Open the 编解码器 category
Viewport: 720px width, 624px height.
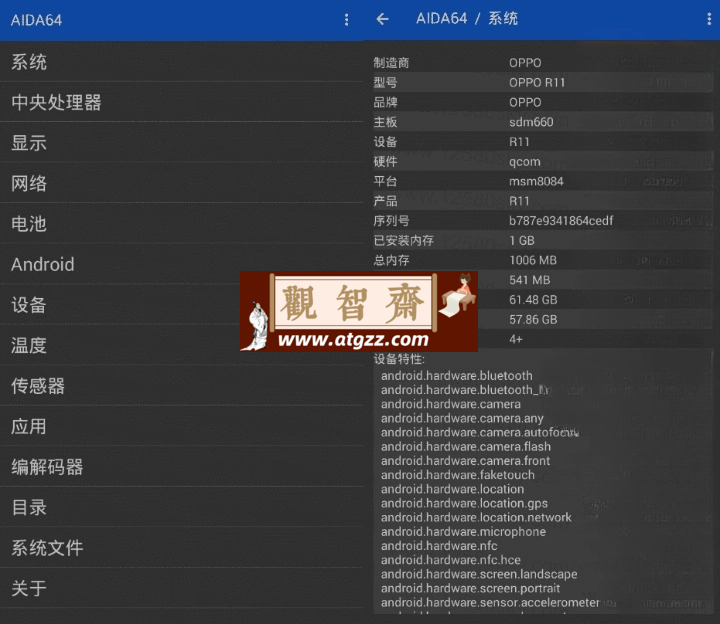(182, 467)
